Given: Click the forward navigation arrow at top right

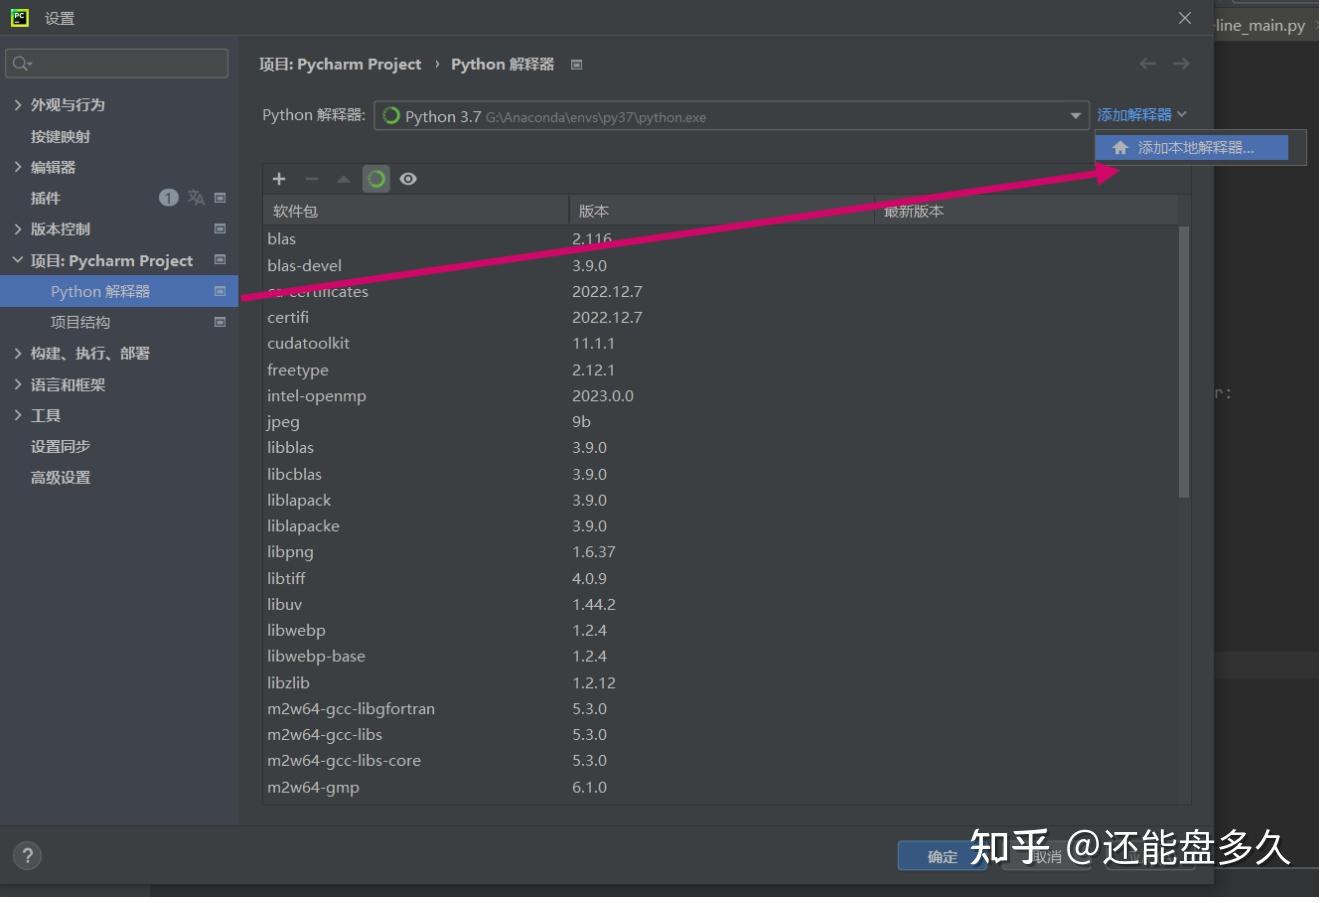Looking at the screenshot, I should pos(1180,63).
